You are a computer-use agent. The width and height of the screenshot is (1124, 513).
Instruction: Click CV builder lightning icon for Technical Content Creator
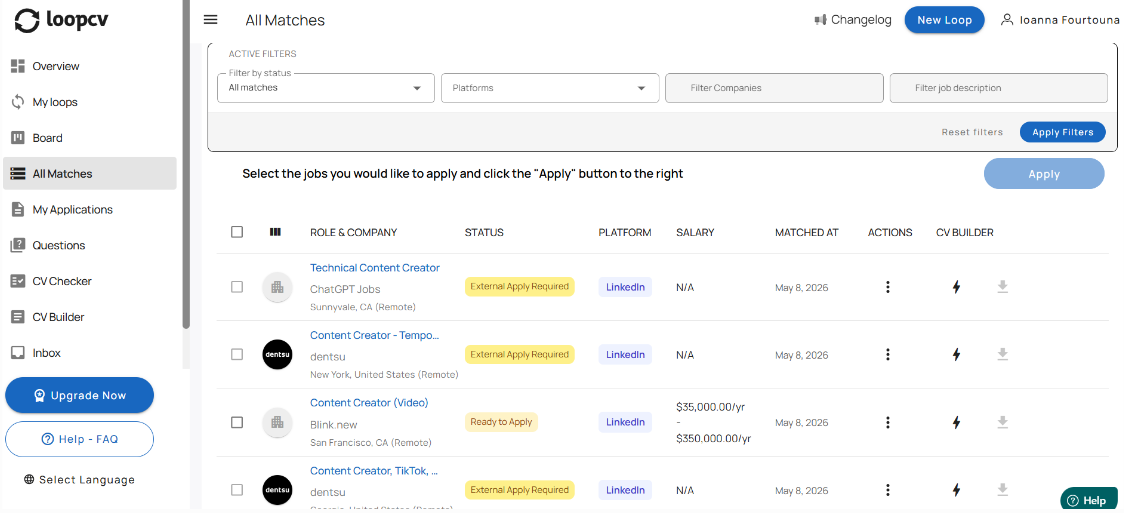(956, 287)
